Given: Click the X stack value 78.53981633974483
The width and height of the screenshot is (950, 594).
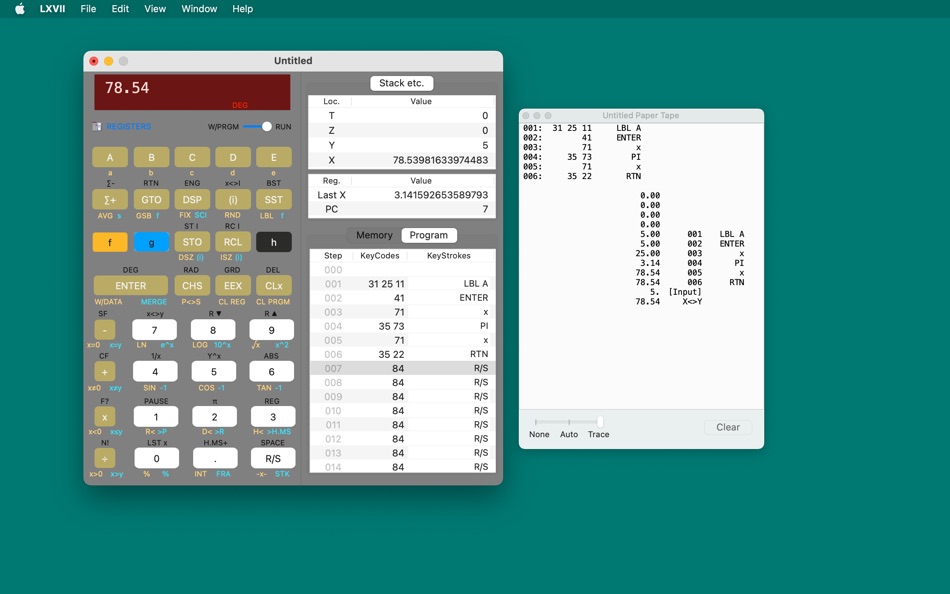Looking at the screenshot, I should [x=440, y=160].
